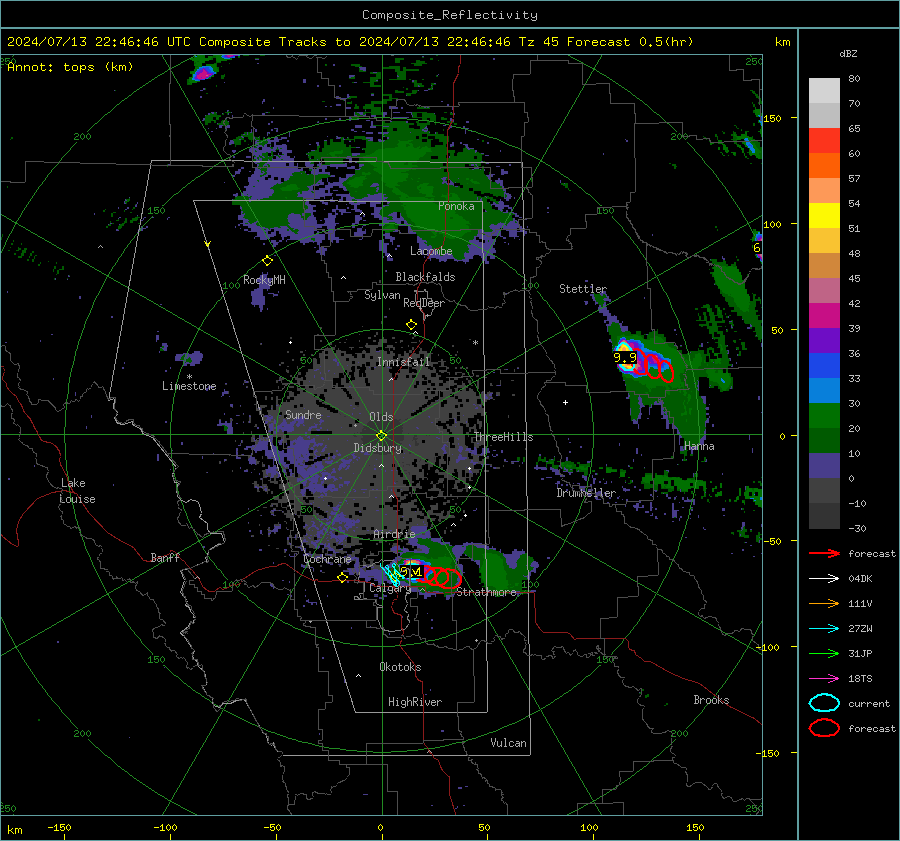The image size is (900, 841).
Task: Click the yellow diamond marker above RedDeer
Action: 411,325
